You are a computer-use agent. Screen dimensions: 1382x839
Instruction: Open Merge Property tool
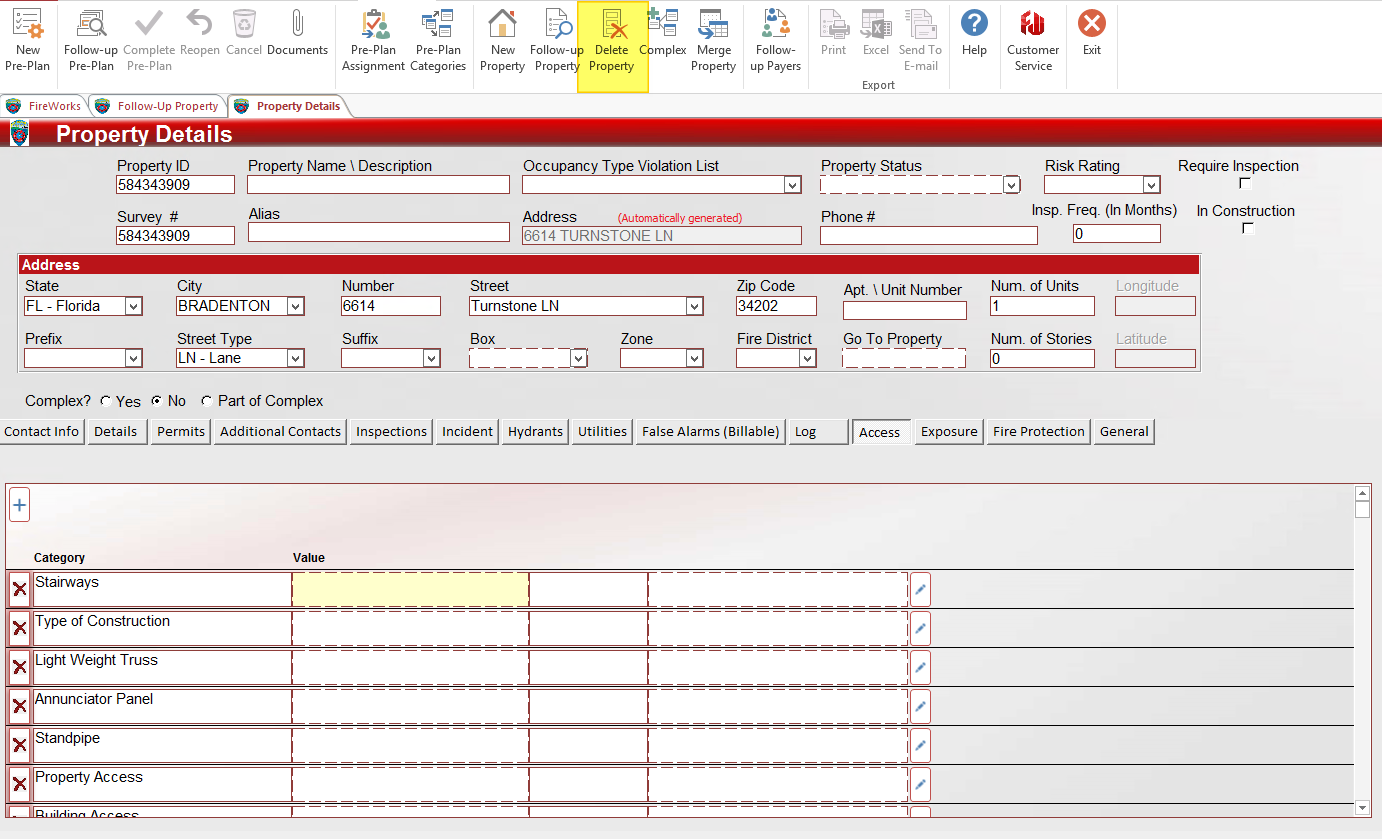[x=713, y=40]
